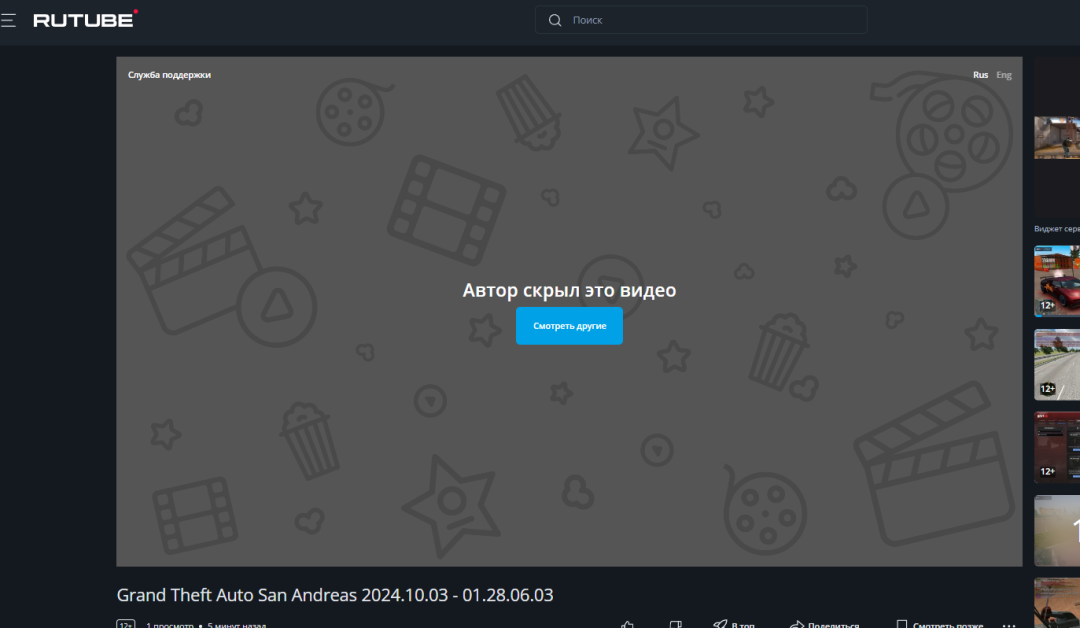Click the 'В топ' rocket icon
The height and width of the screenshot is (628, 1080).
[x=720, y=625]
